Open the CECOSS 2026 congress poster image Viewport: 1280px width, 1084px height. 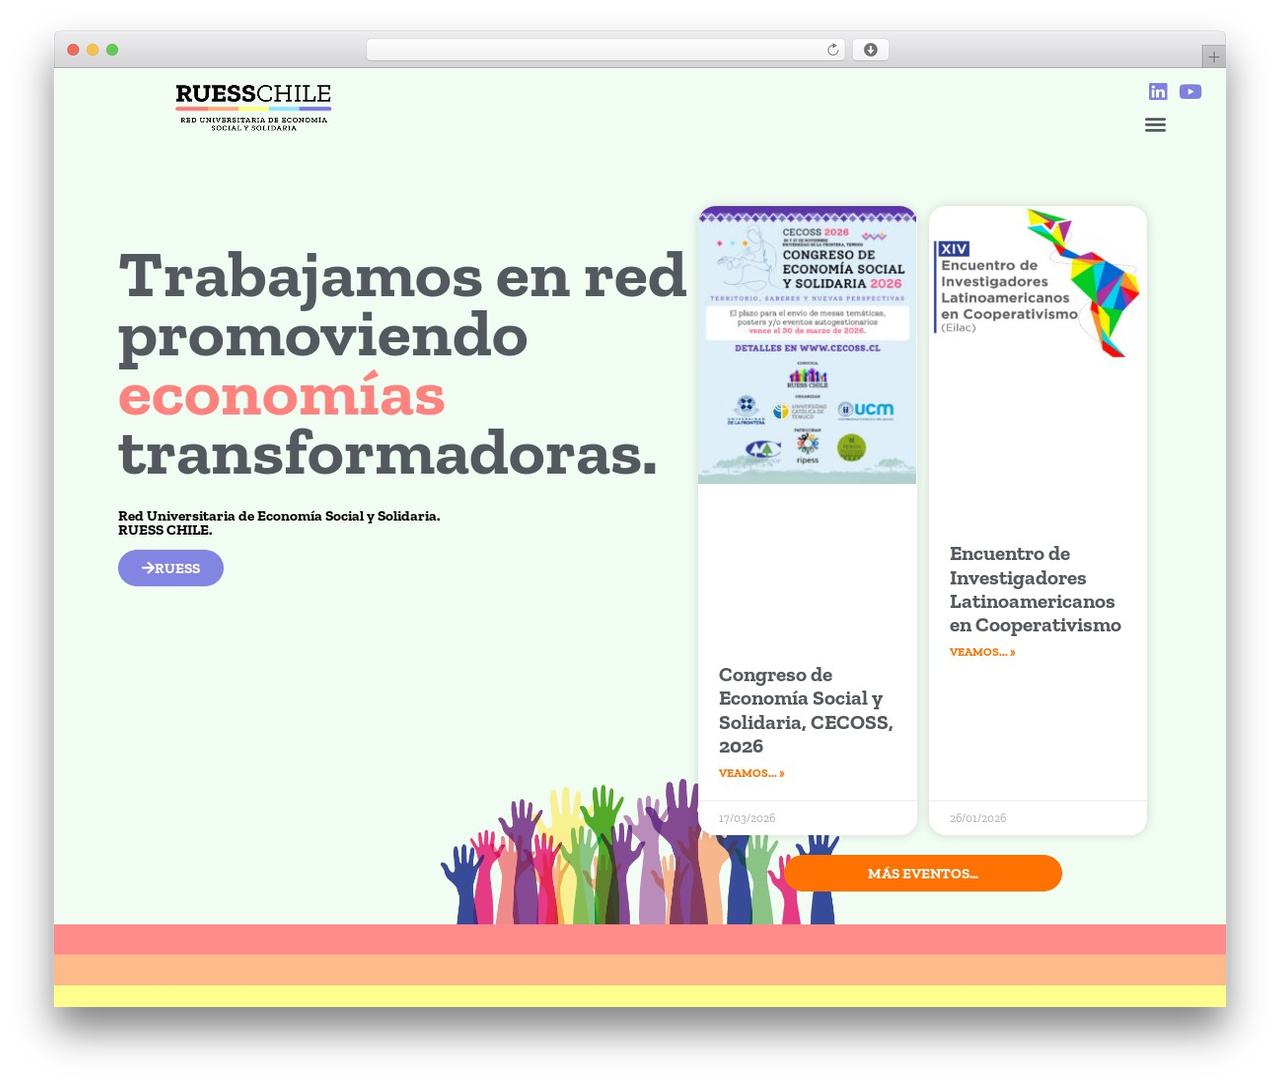click(x=807, y=345)
